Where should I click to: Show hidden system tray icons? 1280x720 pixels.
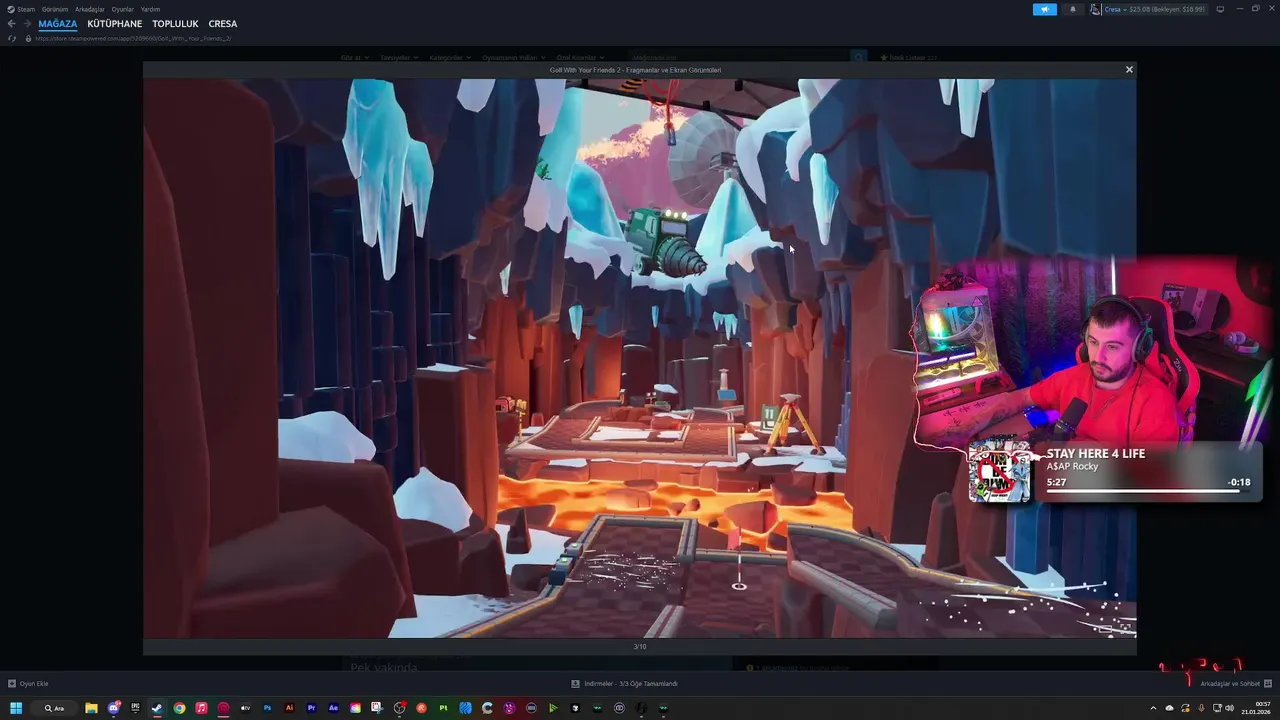click(x=1153, y=708)
